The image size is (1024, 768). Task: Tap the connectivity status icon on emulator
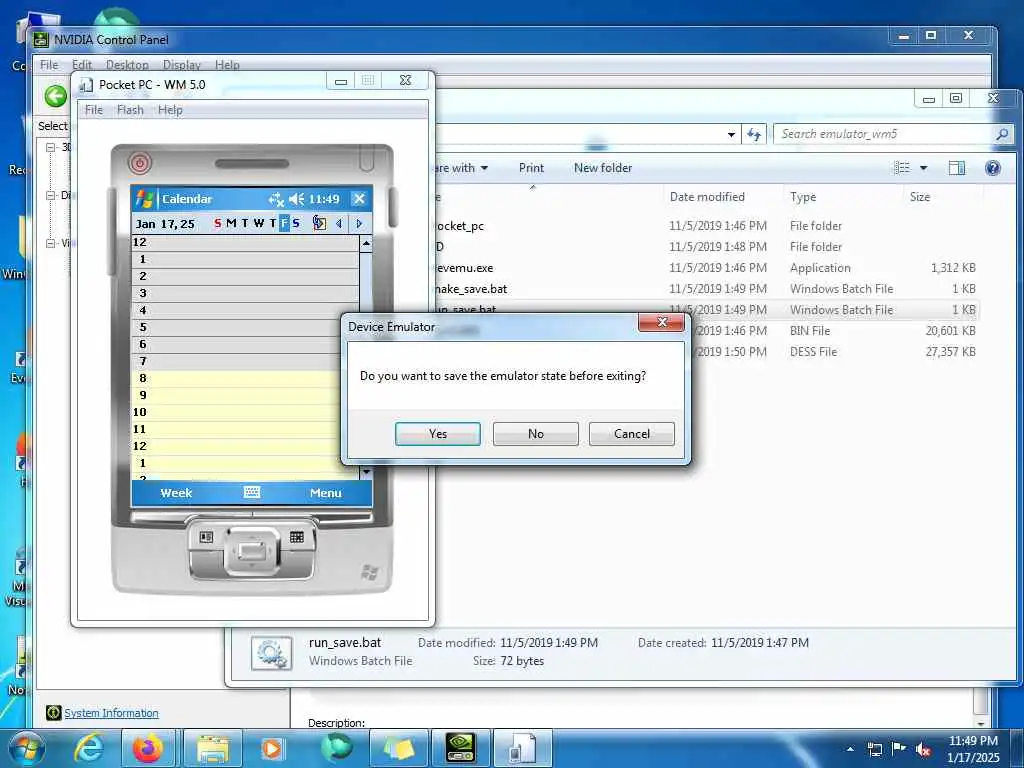click(x=276, y=199)
